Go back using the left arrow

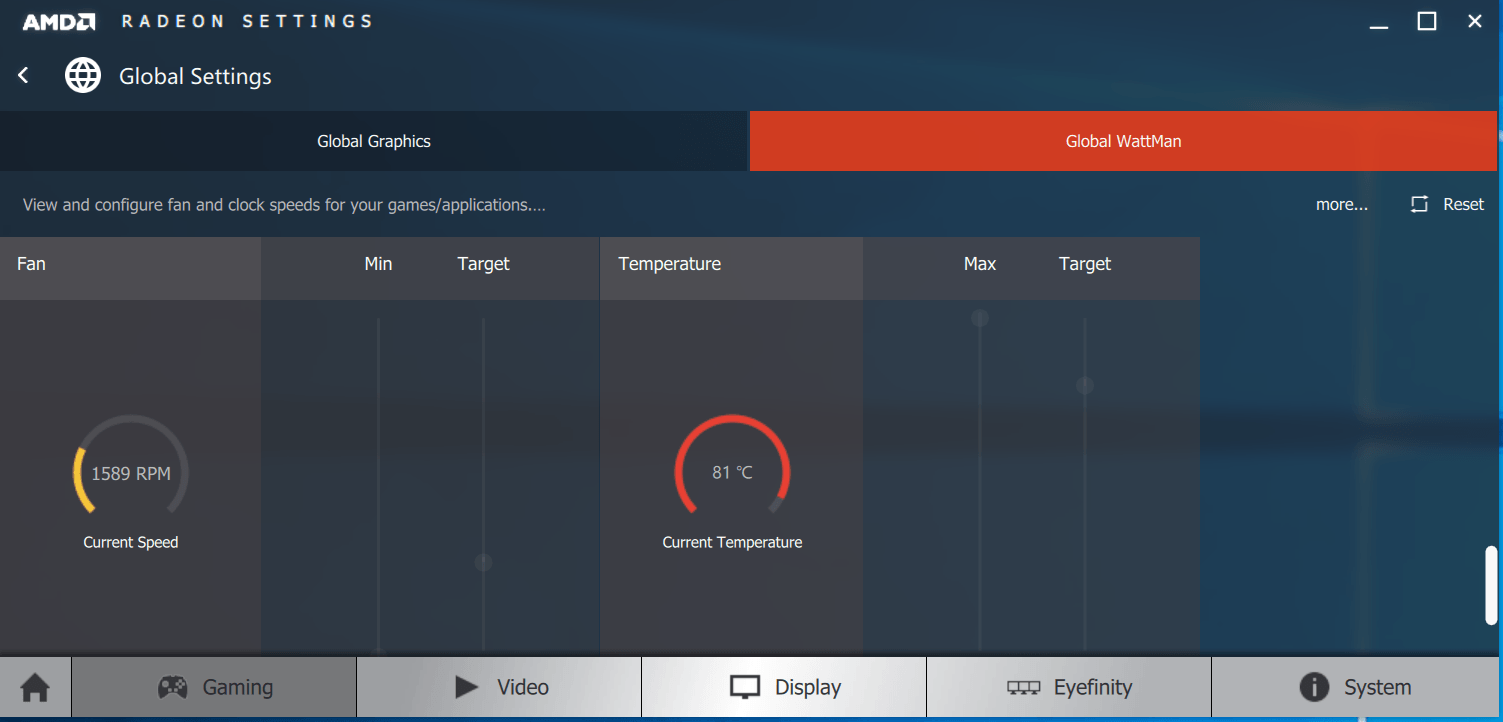(x=23, y=76)
